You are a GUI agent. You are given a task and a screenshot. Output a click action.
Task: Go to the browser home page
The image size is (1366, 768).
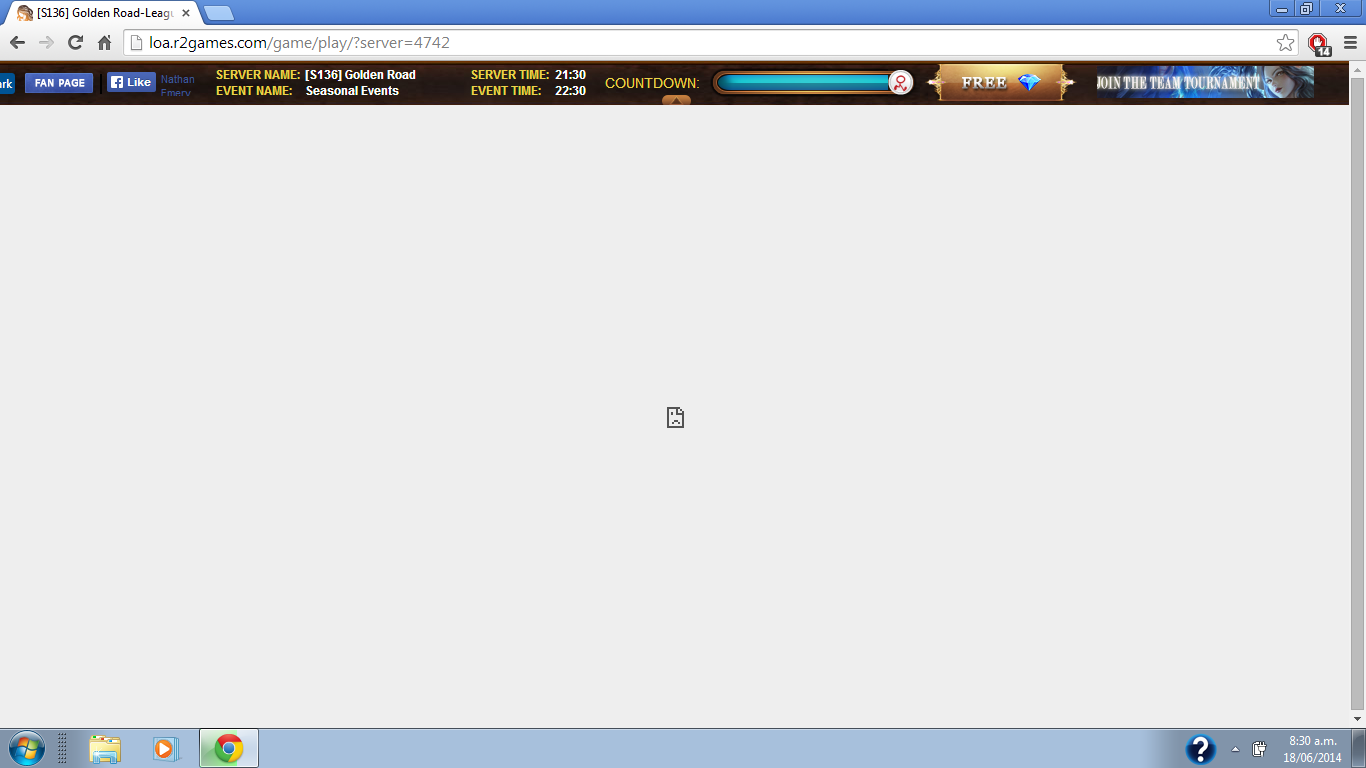pyautogui.click(x=104, y=43)
